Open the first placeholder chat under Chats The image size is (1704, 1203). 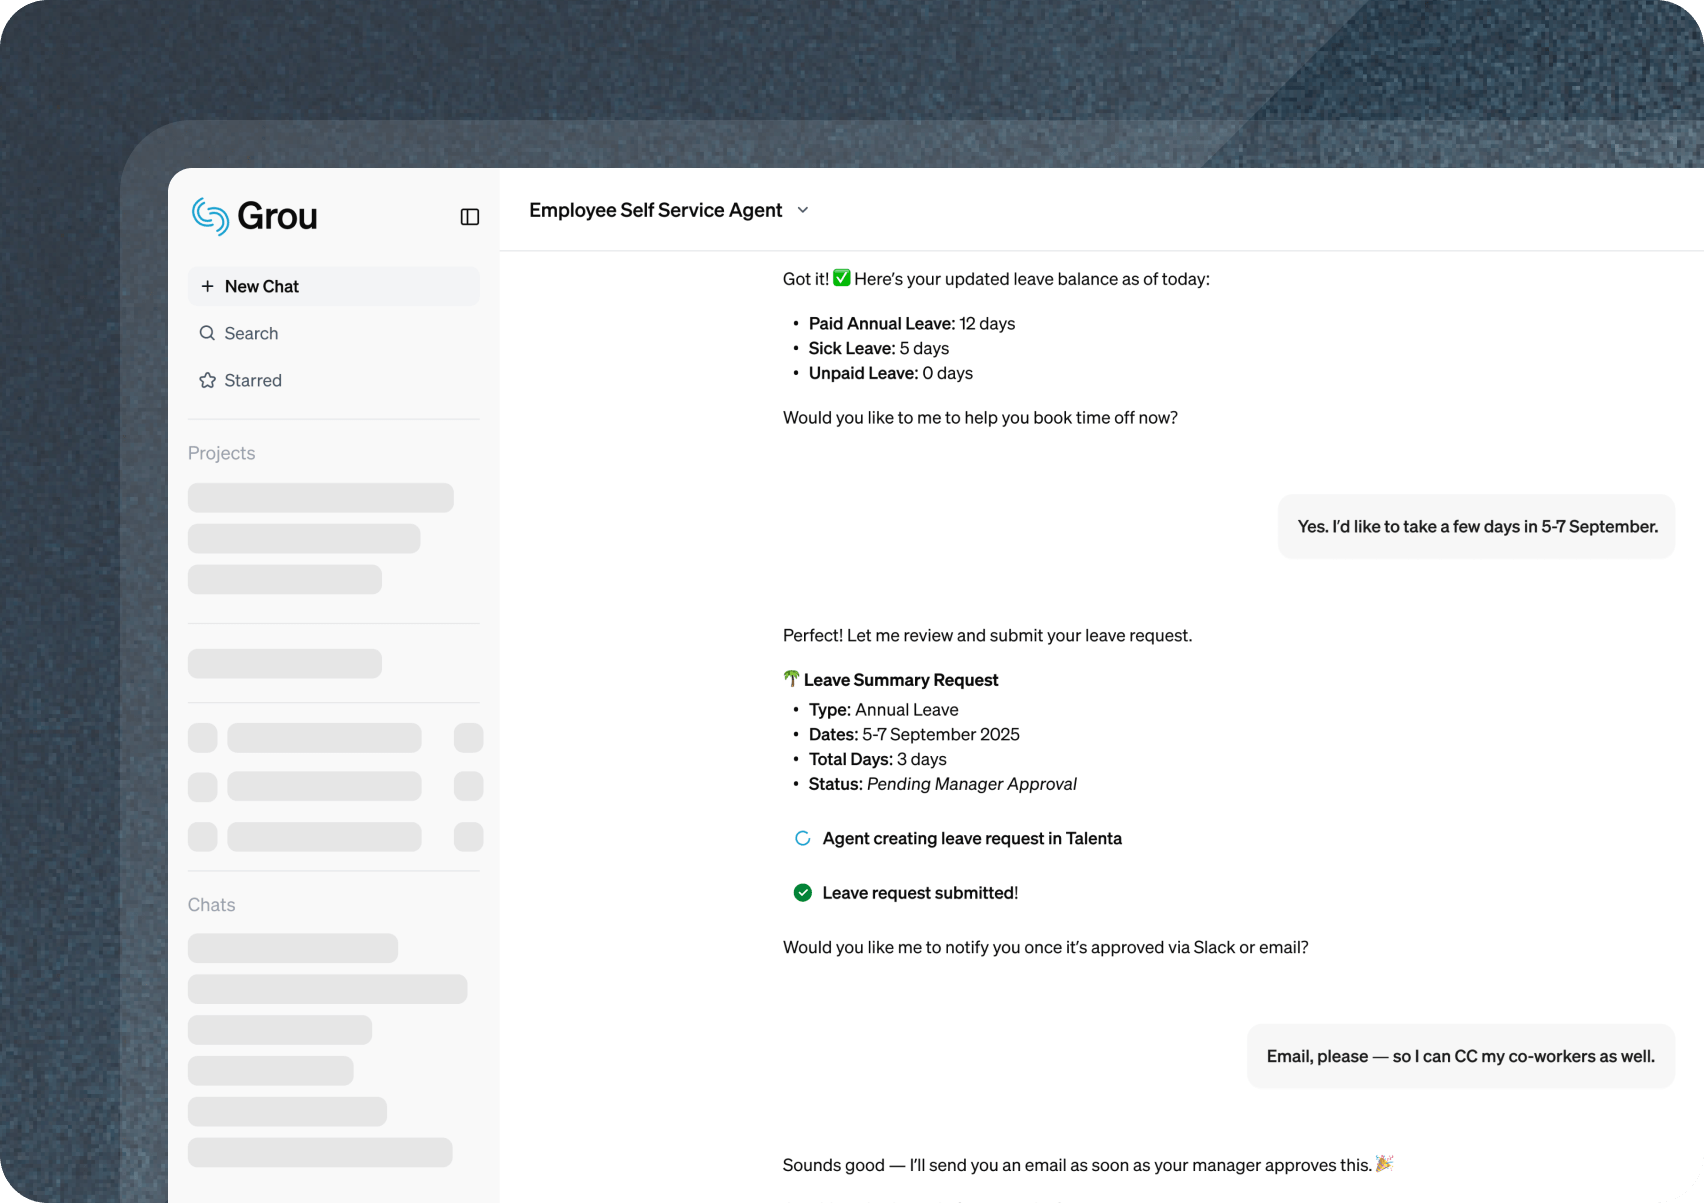292,948
